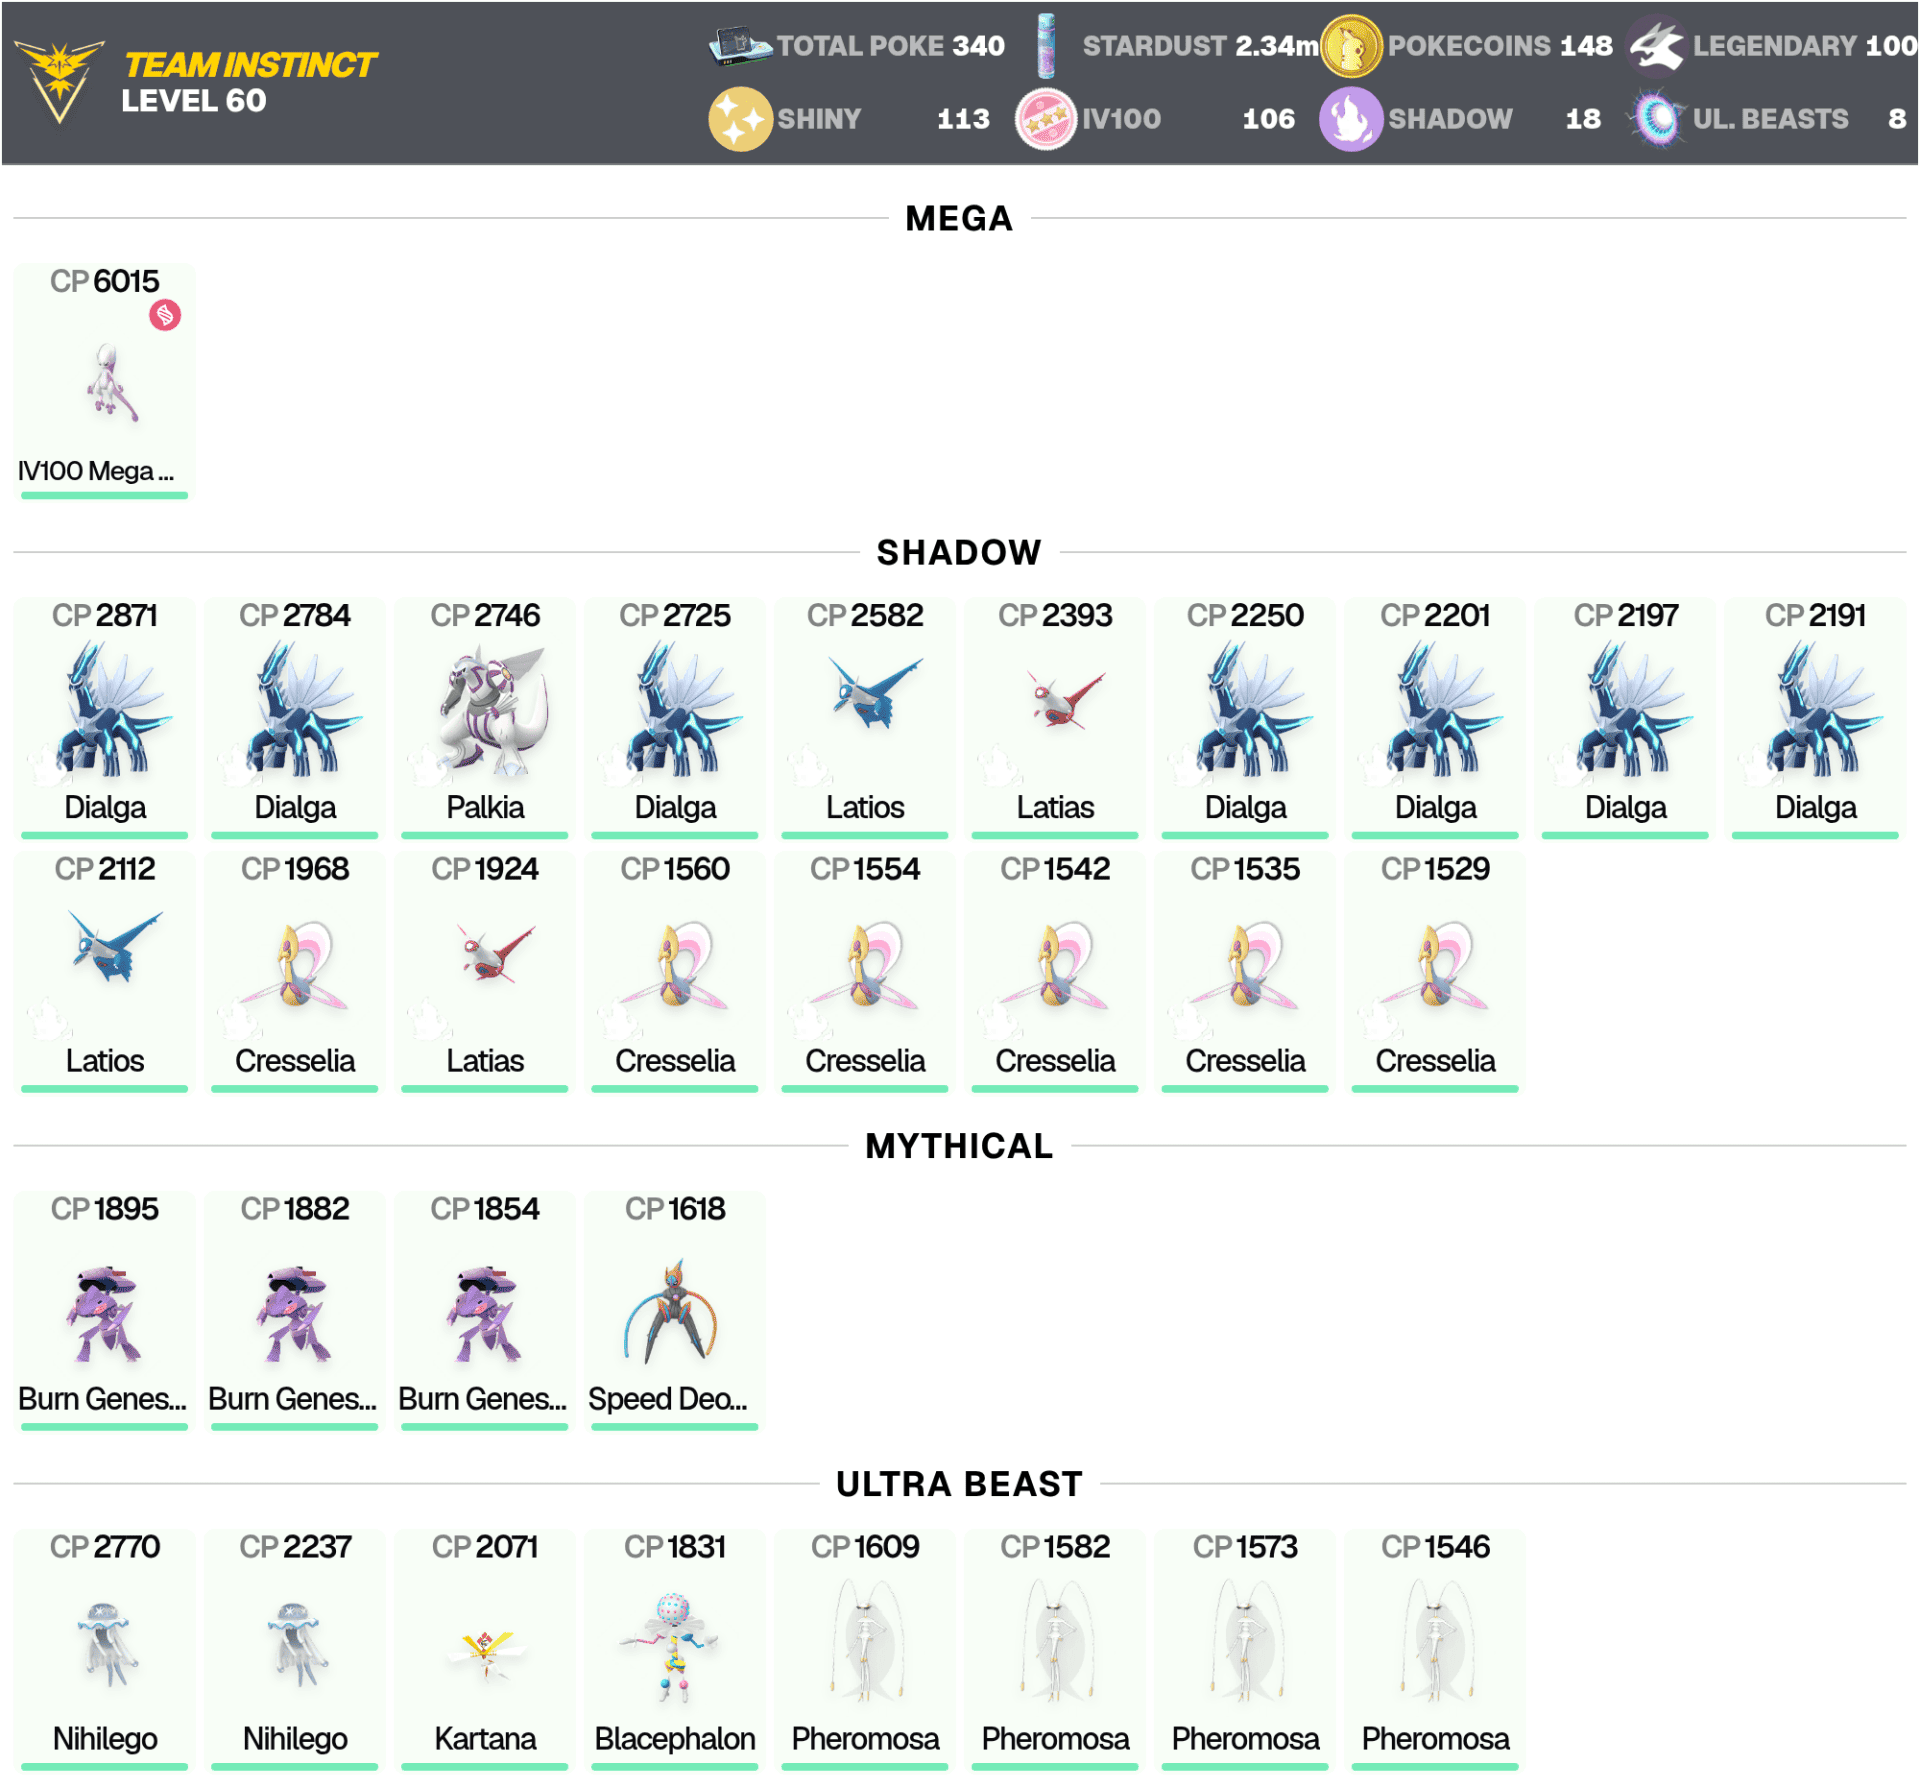Click the SHADOW section heading

click(959, 553)
